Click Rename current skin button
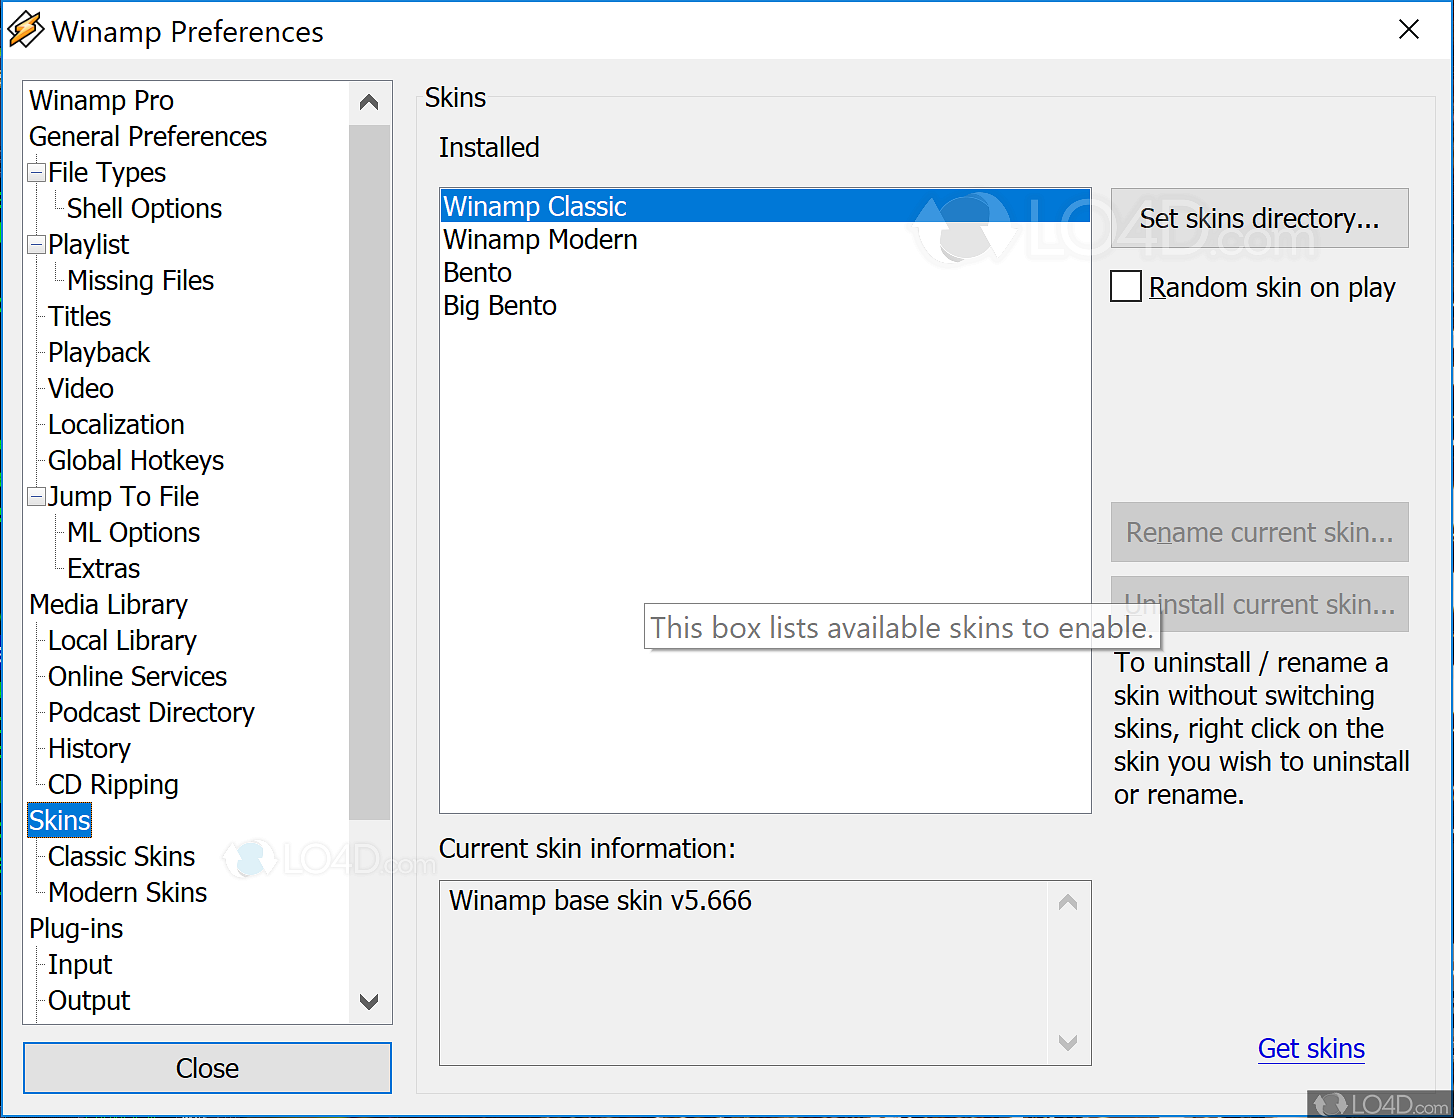 pyautogui.click(x=1259, y=532)
